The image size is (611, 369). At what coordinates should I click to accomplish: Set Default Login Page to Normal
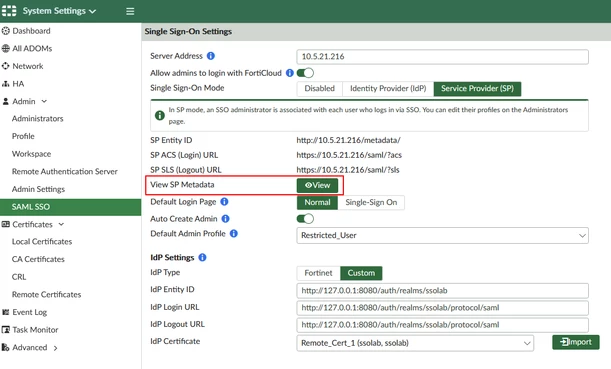coord(317,202)
